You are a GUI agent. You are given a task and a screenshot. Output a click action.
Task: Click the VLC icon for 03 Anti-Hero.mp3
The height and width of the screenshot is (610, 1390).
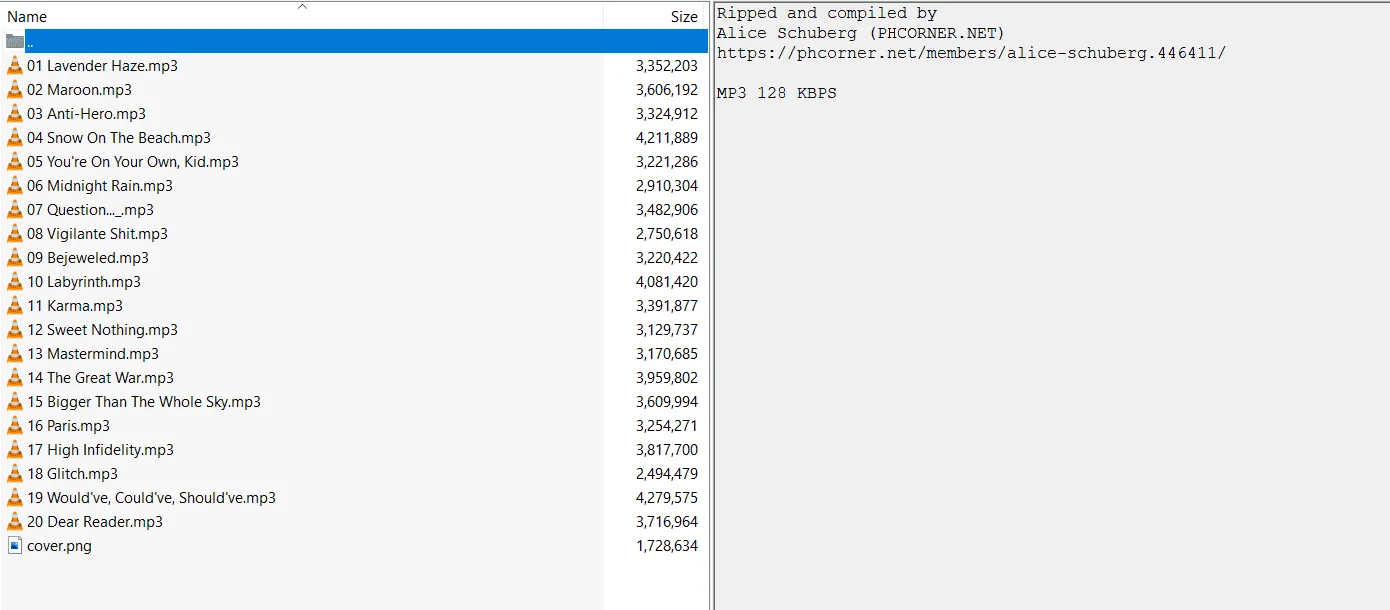(x=15, y=114)
